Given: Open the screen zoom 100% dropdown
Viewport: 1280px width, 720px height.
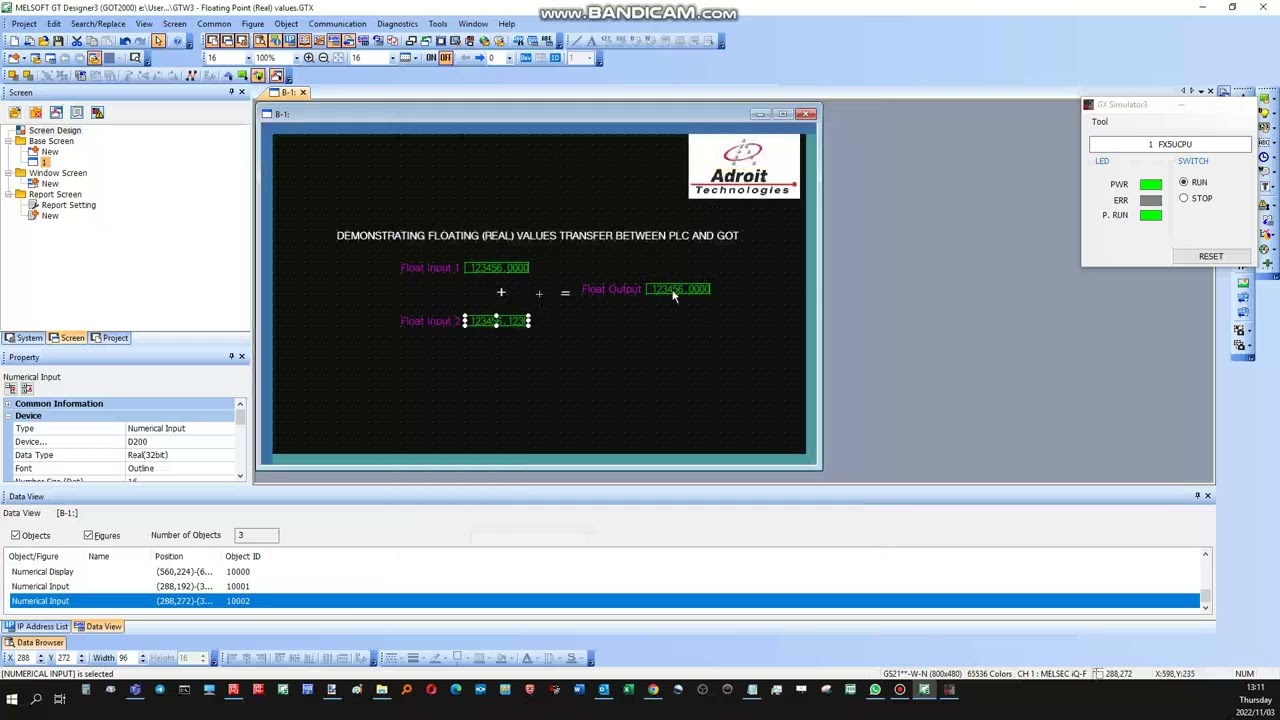Looking at the screenshot, I should click(x=296, y=58).
